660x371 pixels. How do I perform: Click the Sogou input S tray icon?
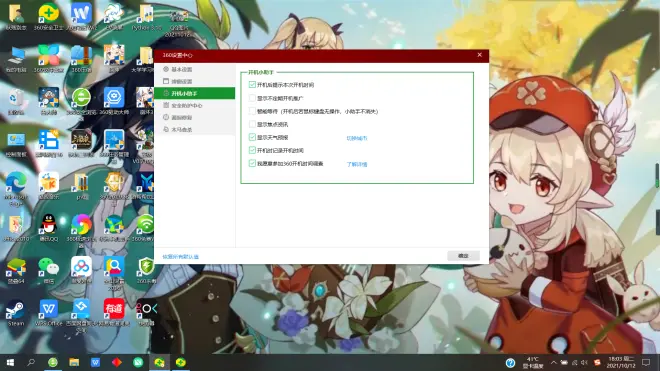click(x=597, y=362)
